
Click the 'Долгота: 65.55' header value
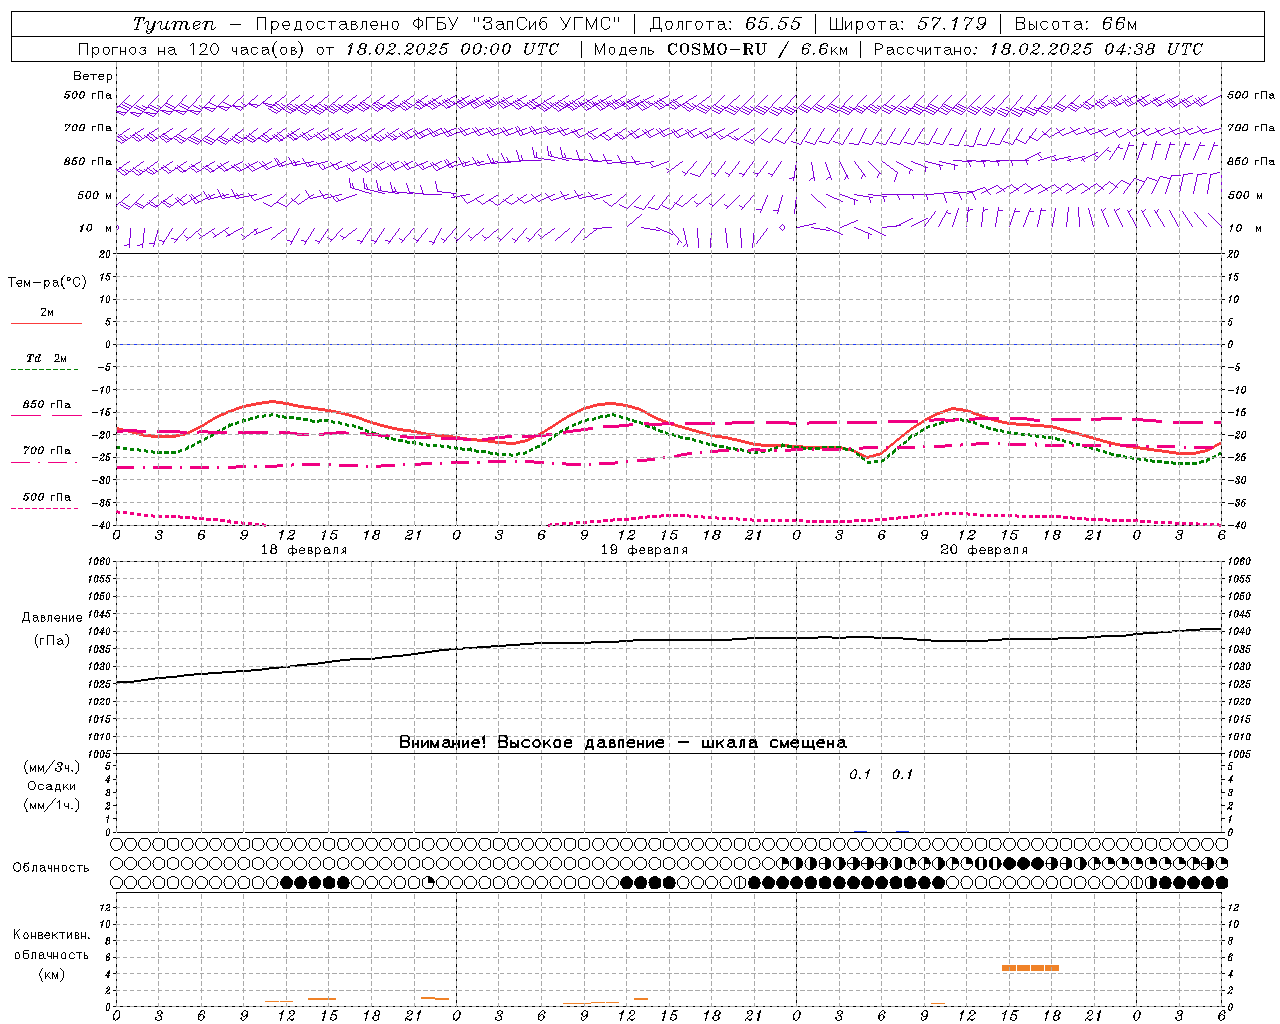725,24
